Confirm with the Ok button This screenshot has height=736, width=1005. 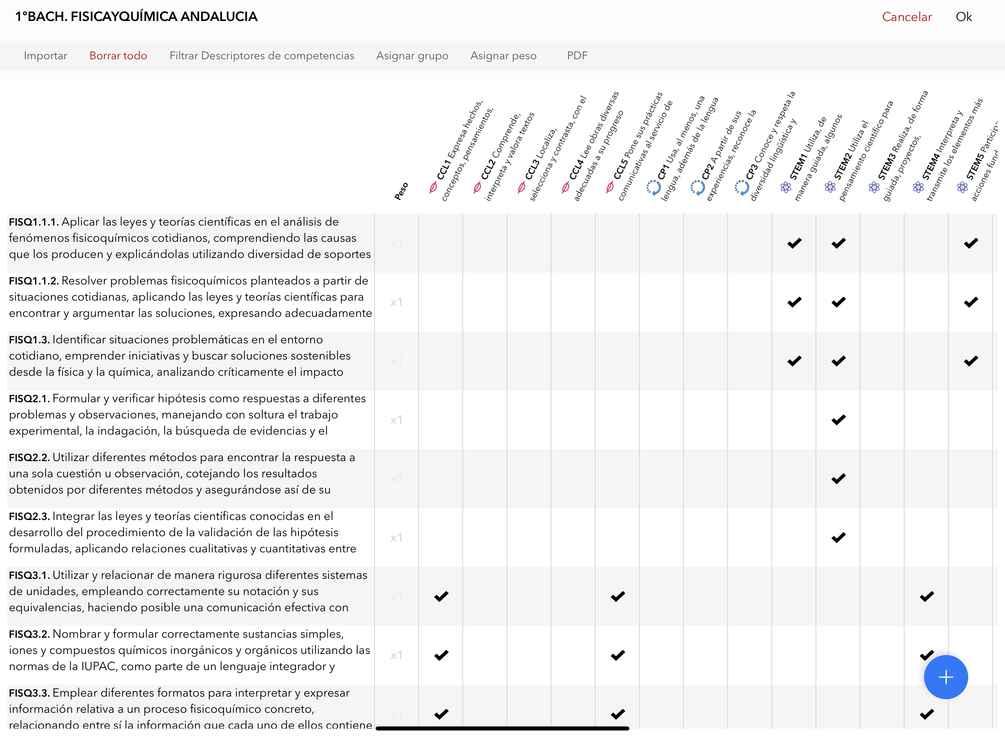tap(964, 17)
